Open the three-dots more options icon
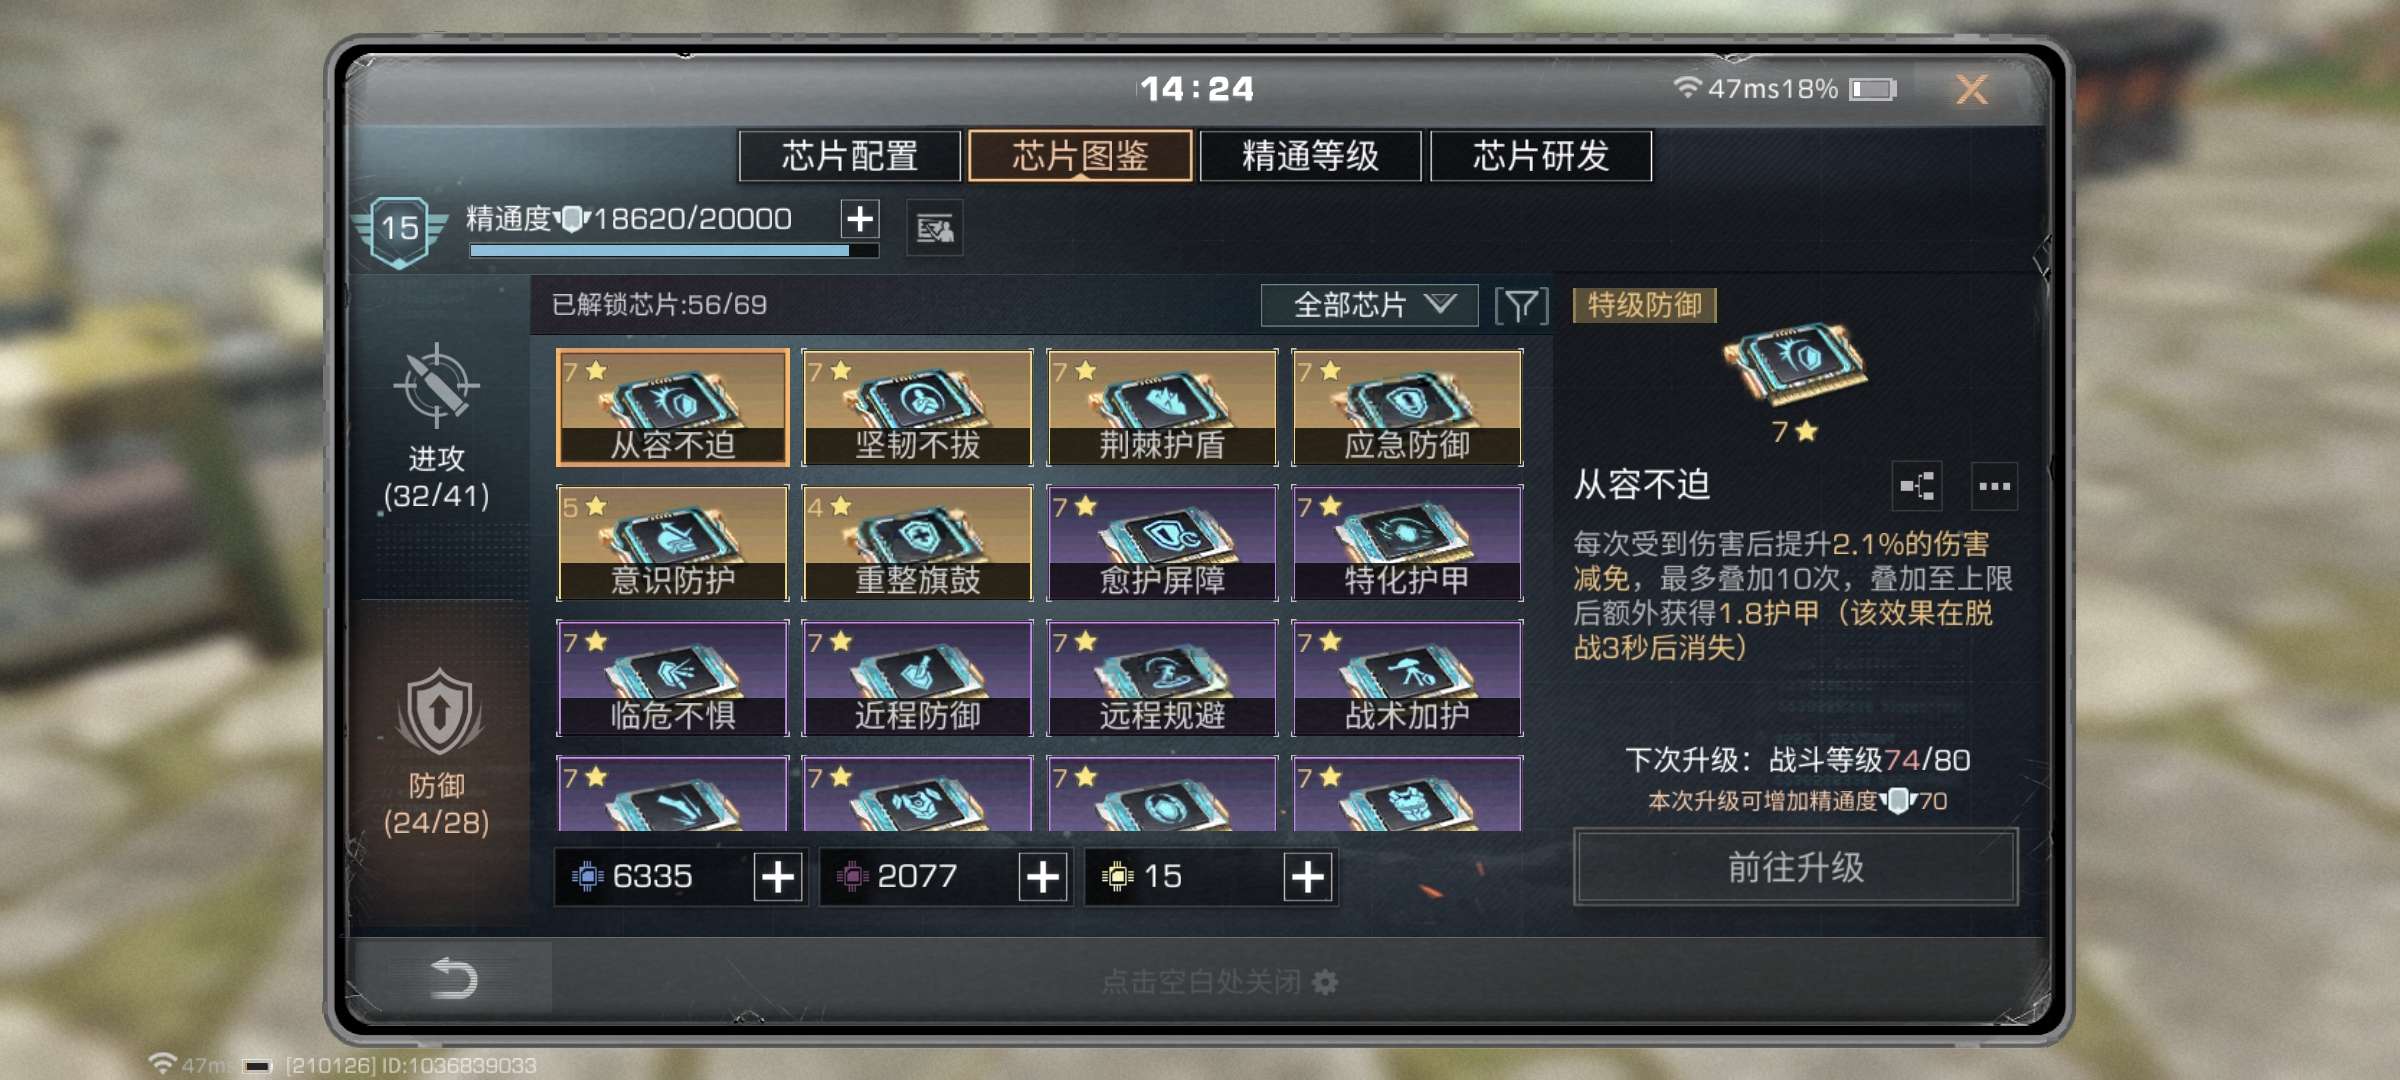2400x1080 pixels. point(1994,486)
